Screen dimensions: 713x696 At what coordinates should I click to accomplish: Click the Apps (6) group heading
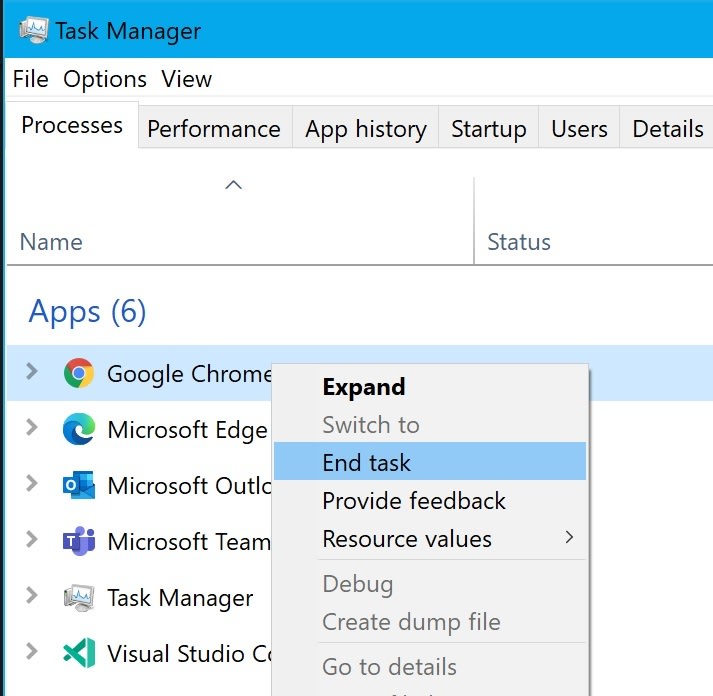point(87,312)
